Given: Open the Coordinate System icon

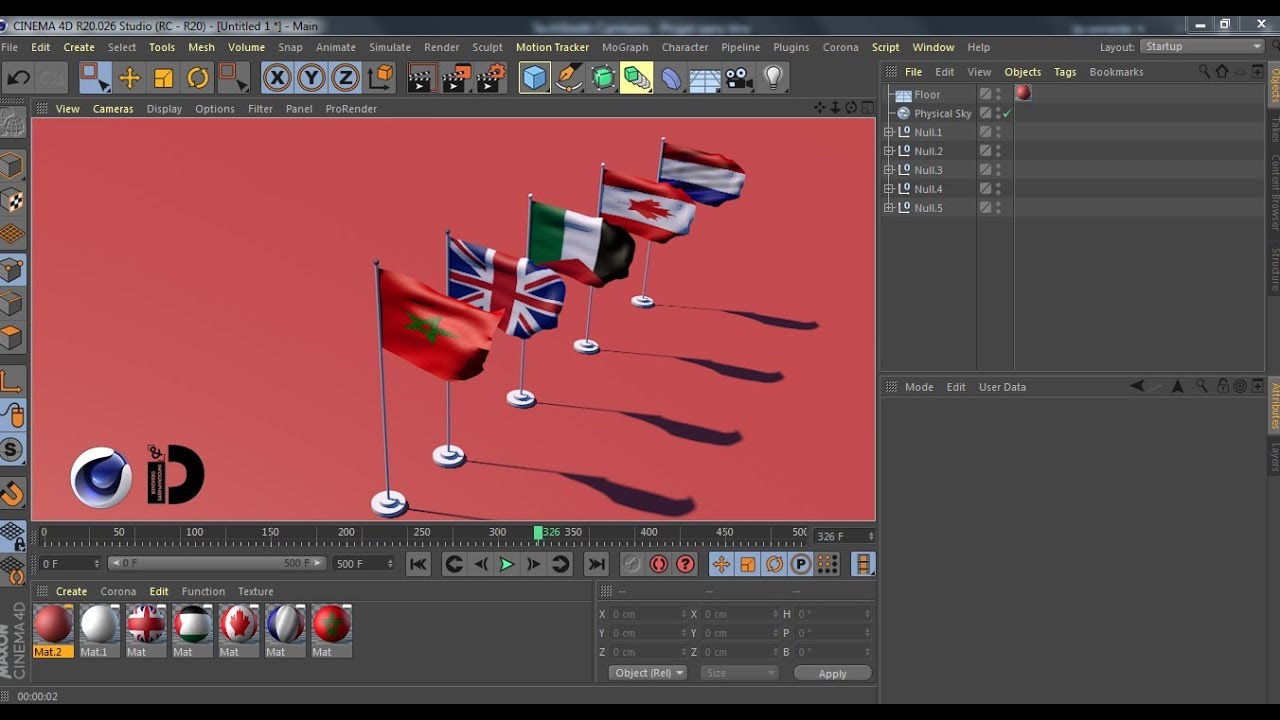Looking at the screenshot, I should [x=380, y=77].
